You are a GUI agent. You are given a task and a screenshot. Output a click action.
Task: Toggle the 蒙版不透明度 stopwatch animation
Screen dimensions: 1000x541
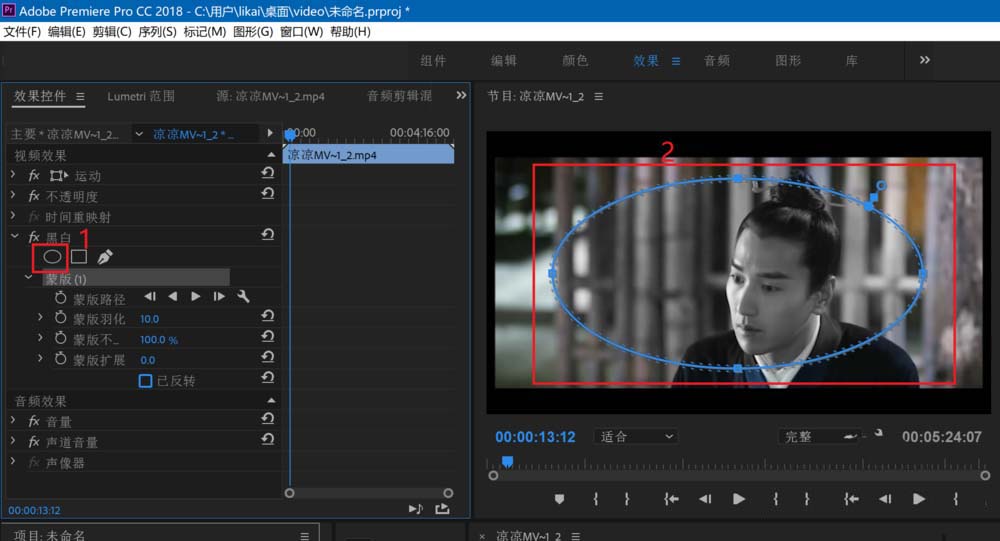(61, 338)
